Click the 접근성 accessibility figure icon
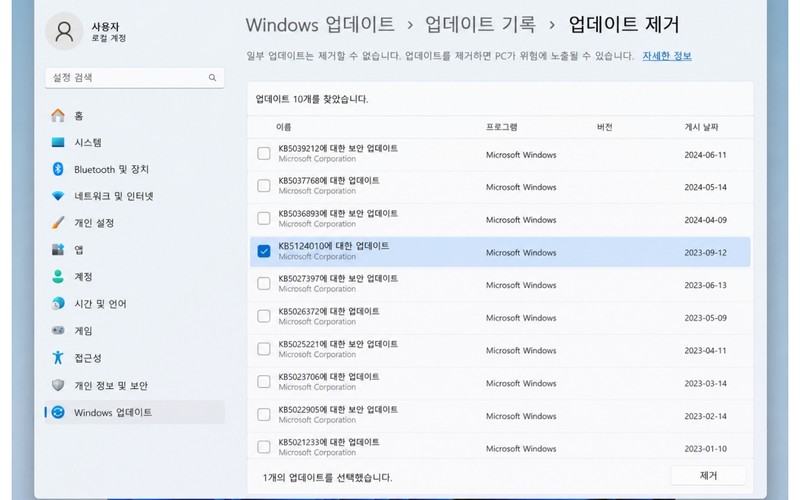The width and height of the screenshot is (800, 500). (x=58, y=357)
